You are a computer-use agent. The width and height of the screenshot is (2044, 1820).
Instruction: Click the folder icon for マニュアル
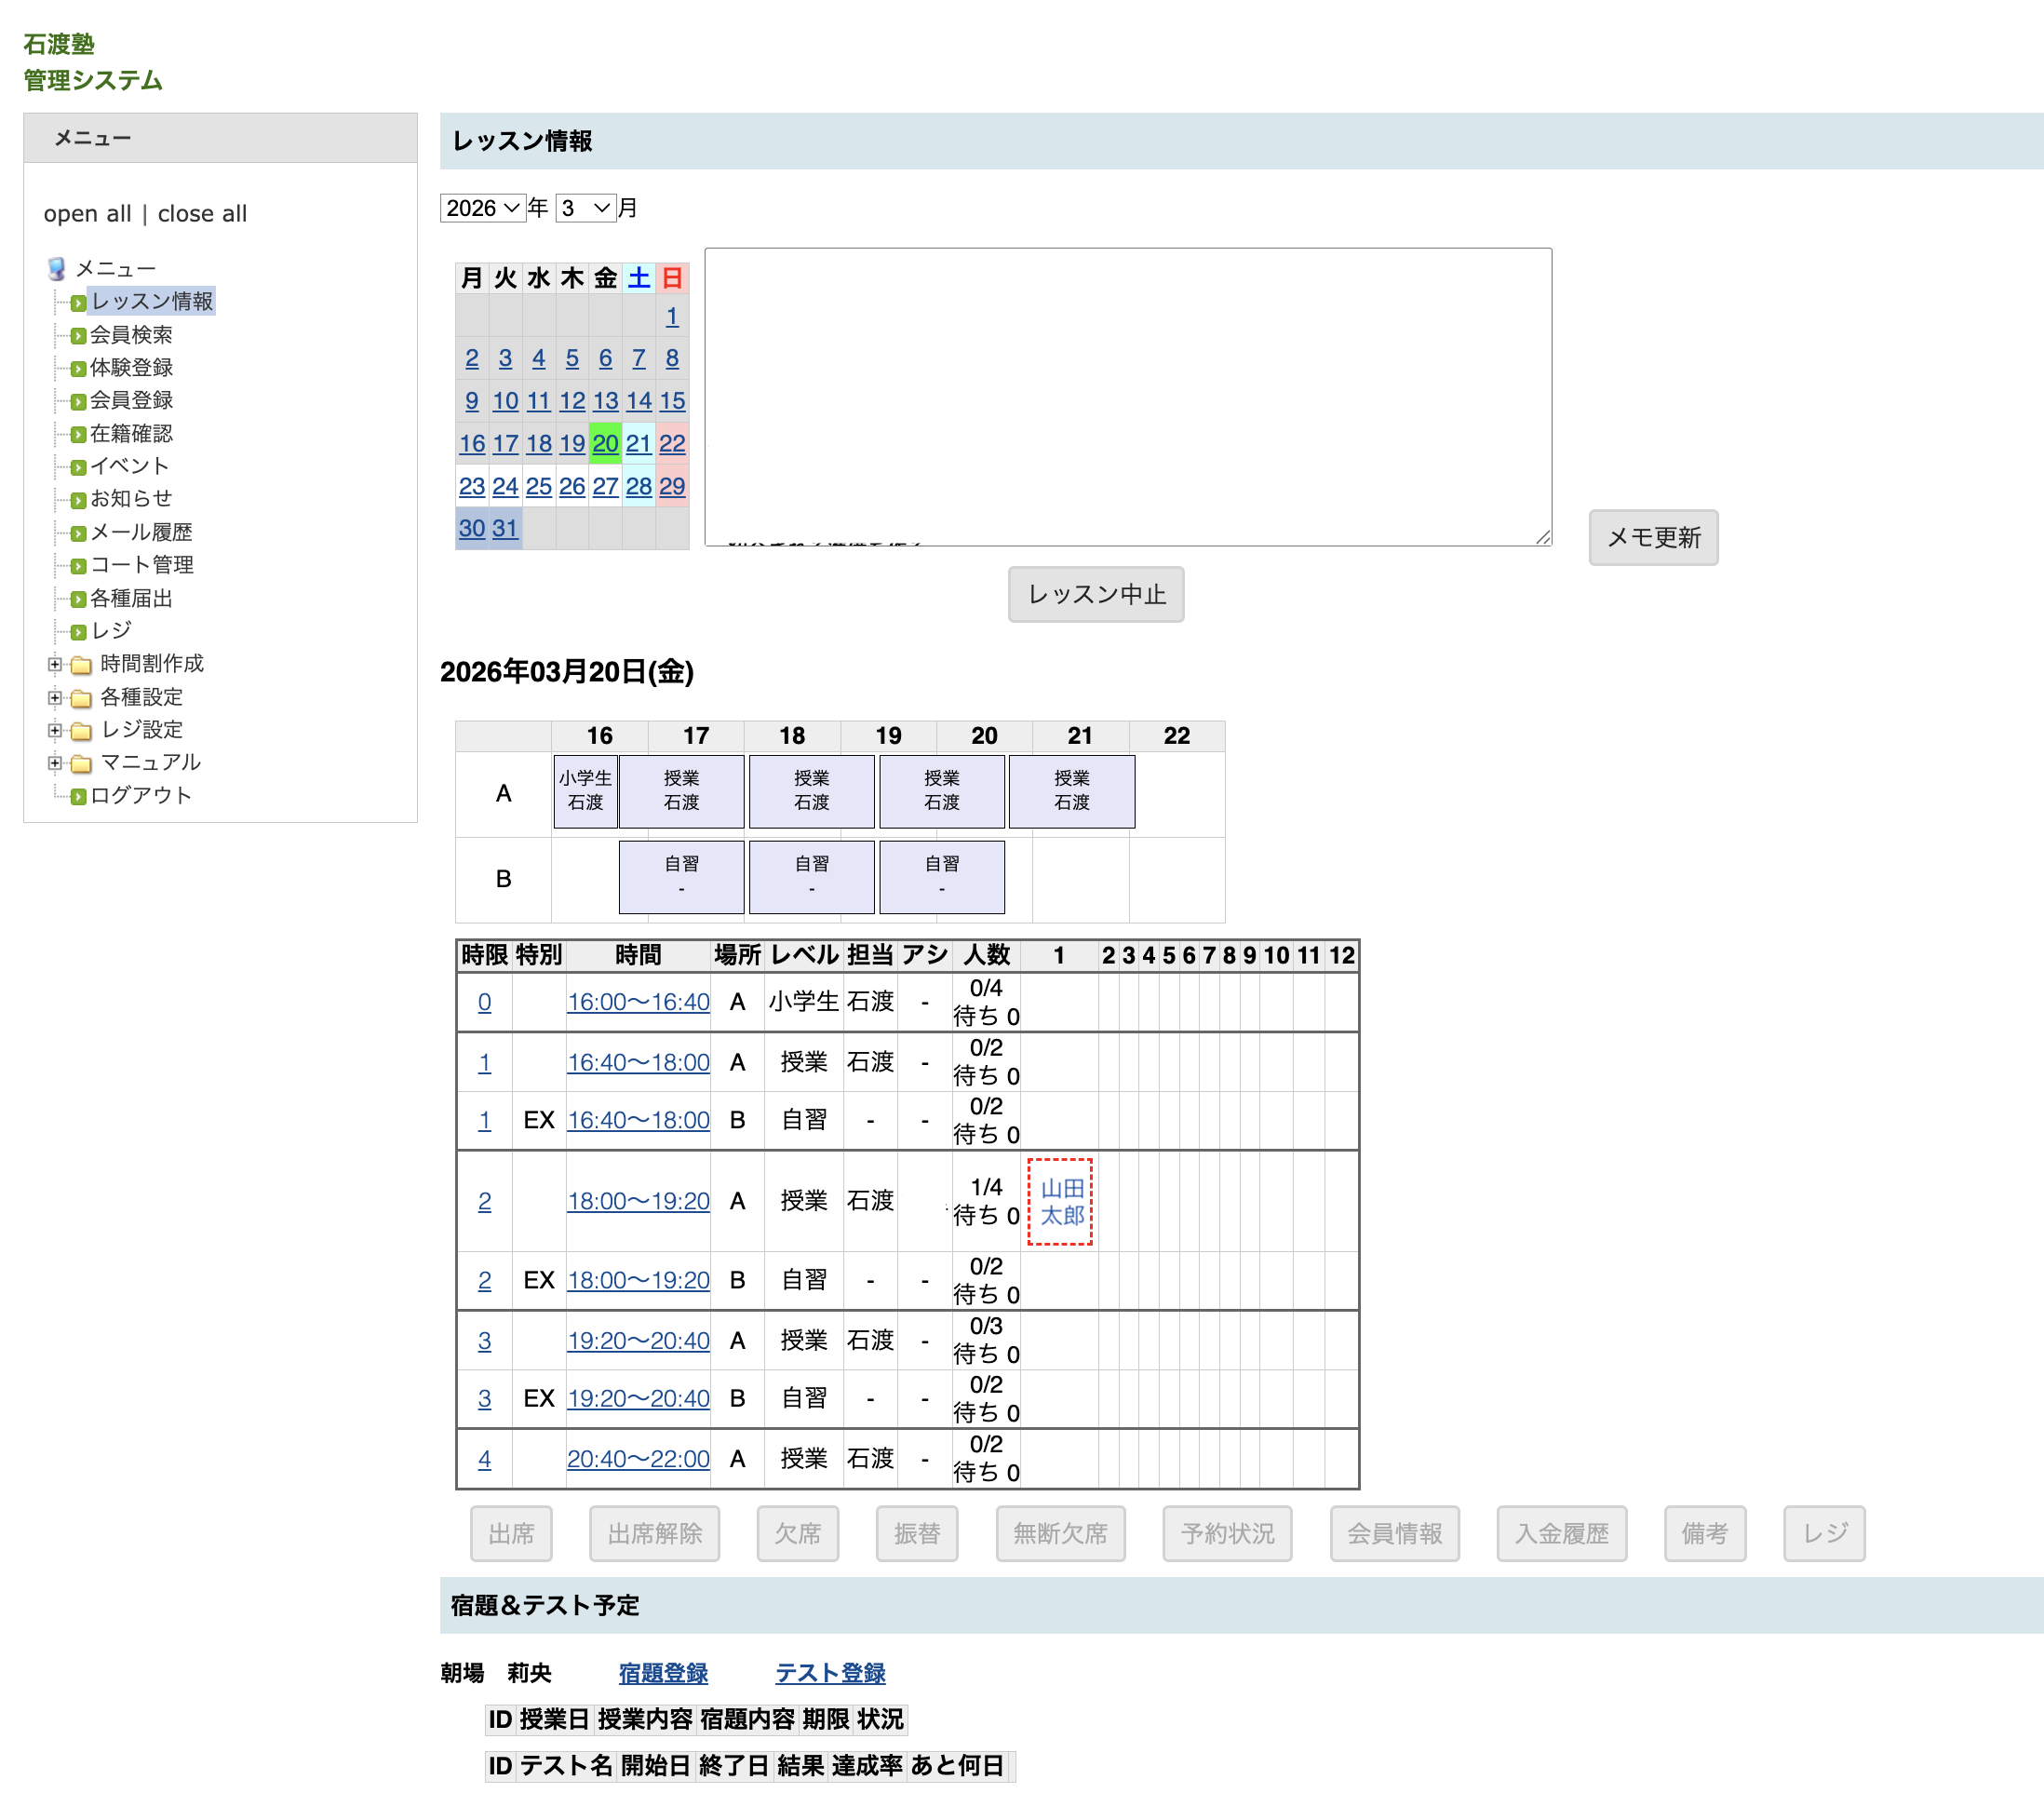82,764
